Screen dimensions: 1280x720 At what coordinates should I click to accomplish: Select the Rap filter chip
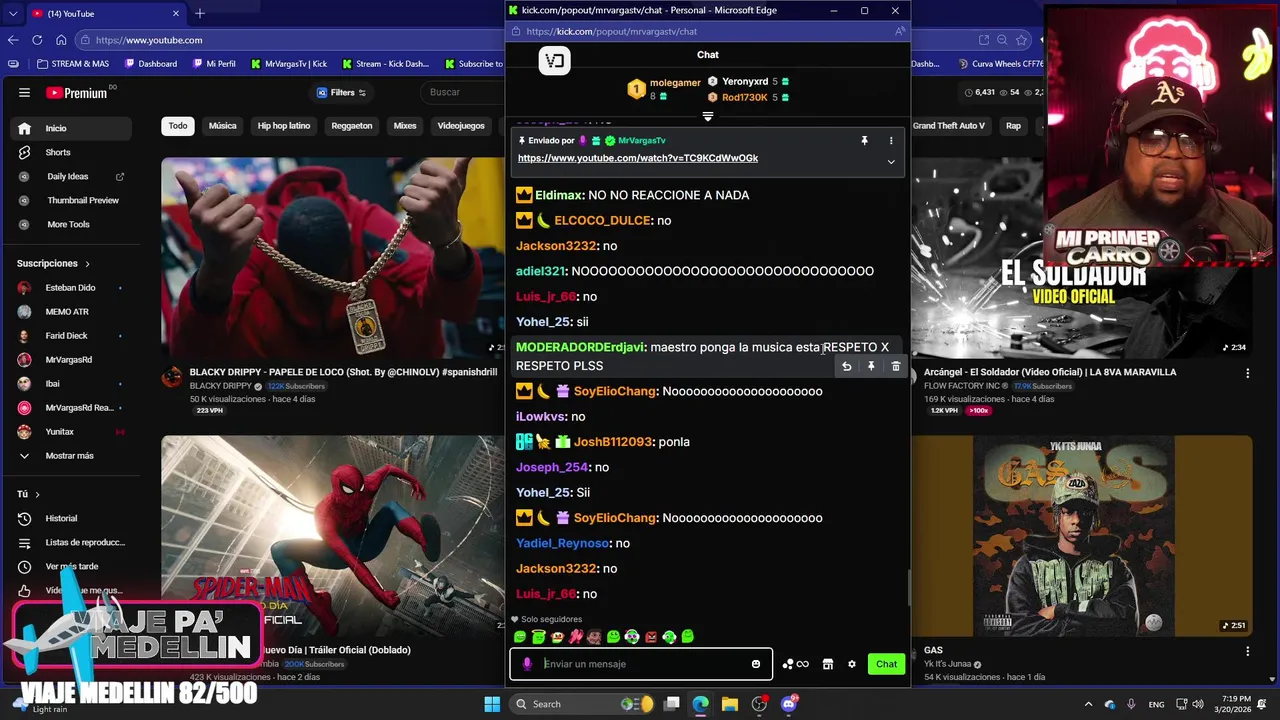click(1013, 126)
